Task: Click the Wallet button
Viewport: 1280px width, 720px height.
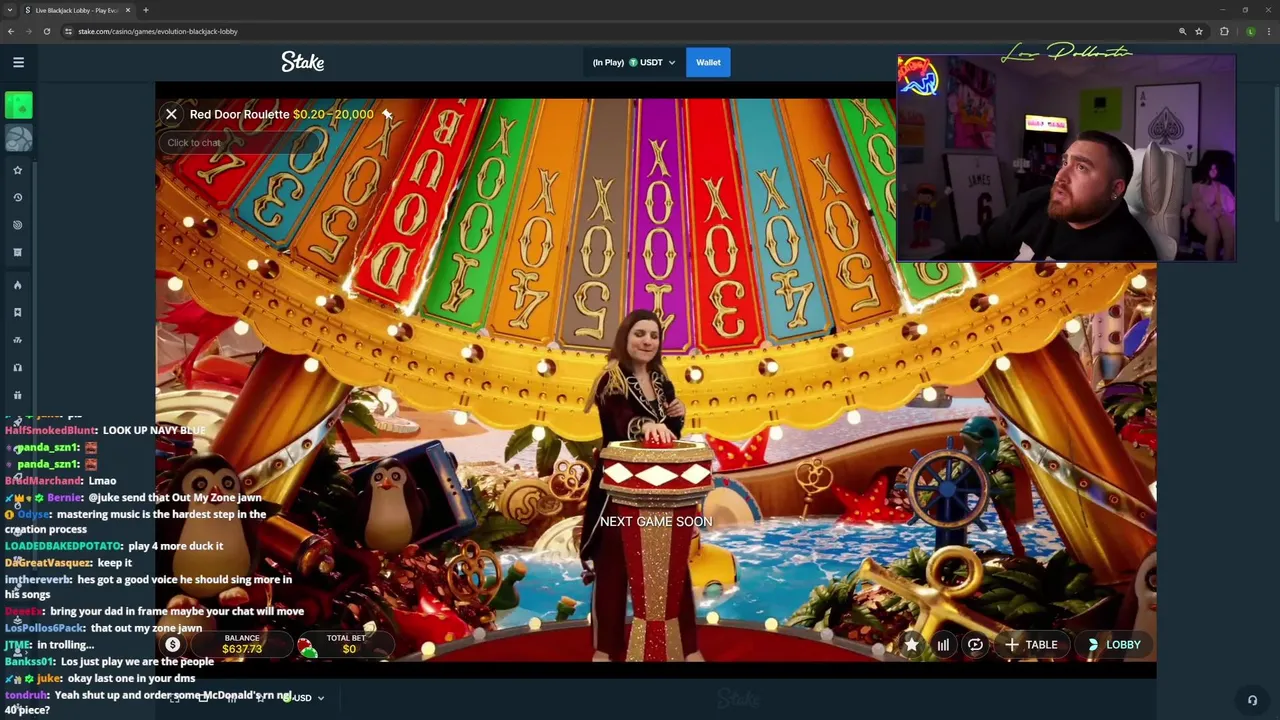Action: coord(708,62)
